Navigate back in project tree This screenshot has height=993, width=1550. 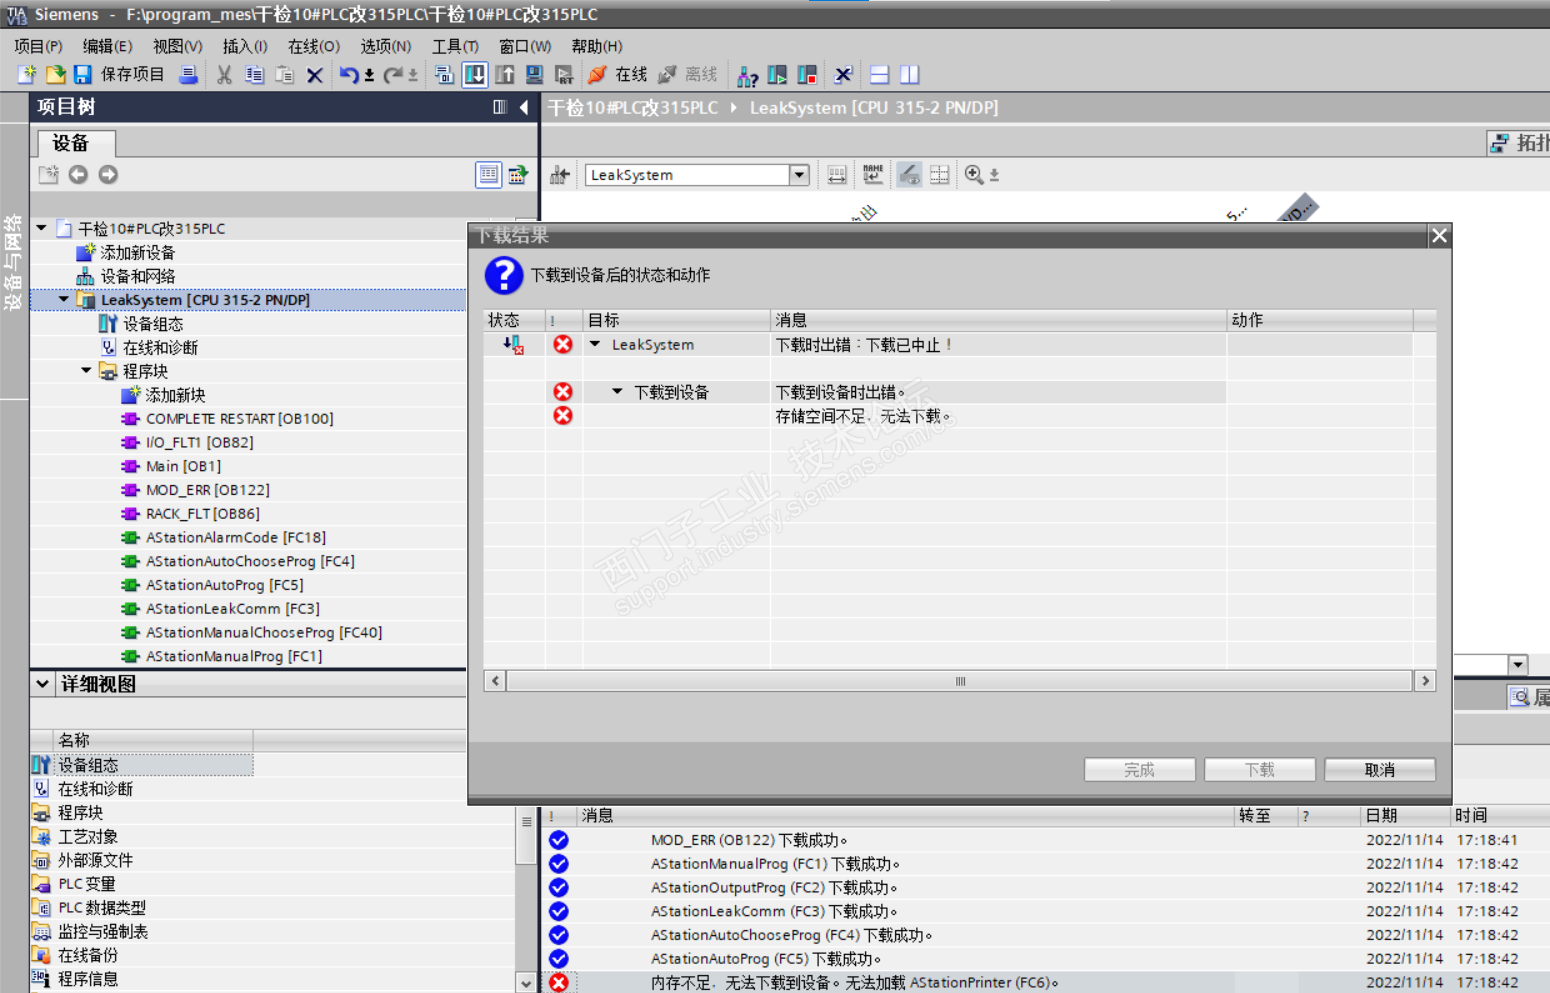tap(78, 175)
